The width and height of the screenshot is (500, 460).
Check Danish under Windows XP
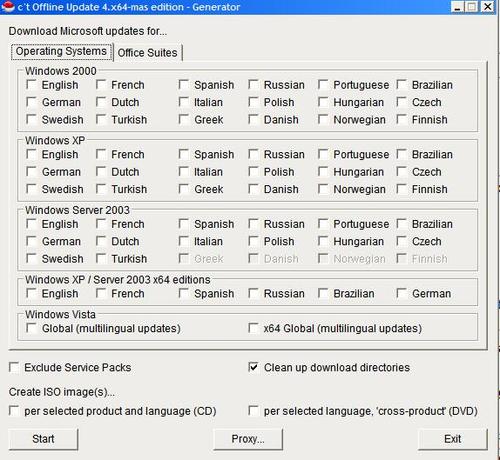tap(254, 189)
